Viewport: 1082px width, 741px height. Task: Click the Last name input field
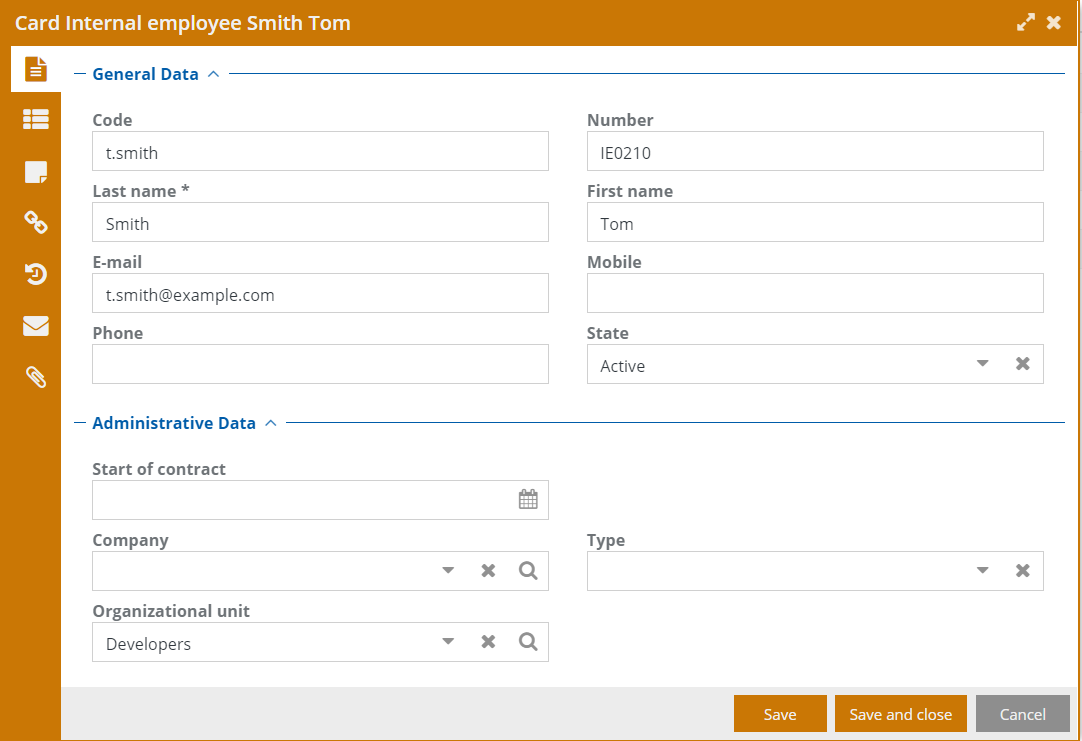(320, 222)
